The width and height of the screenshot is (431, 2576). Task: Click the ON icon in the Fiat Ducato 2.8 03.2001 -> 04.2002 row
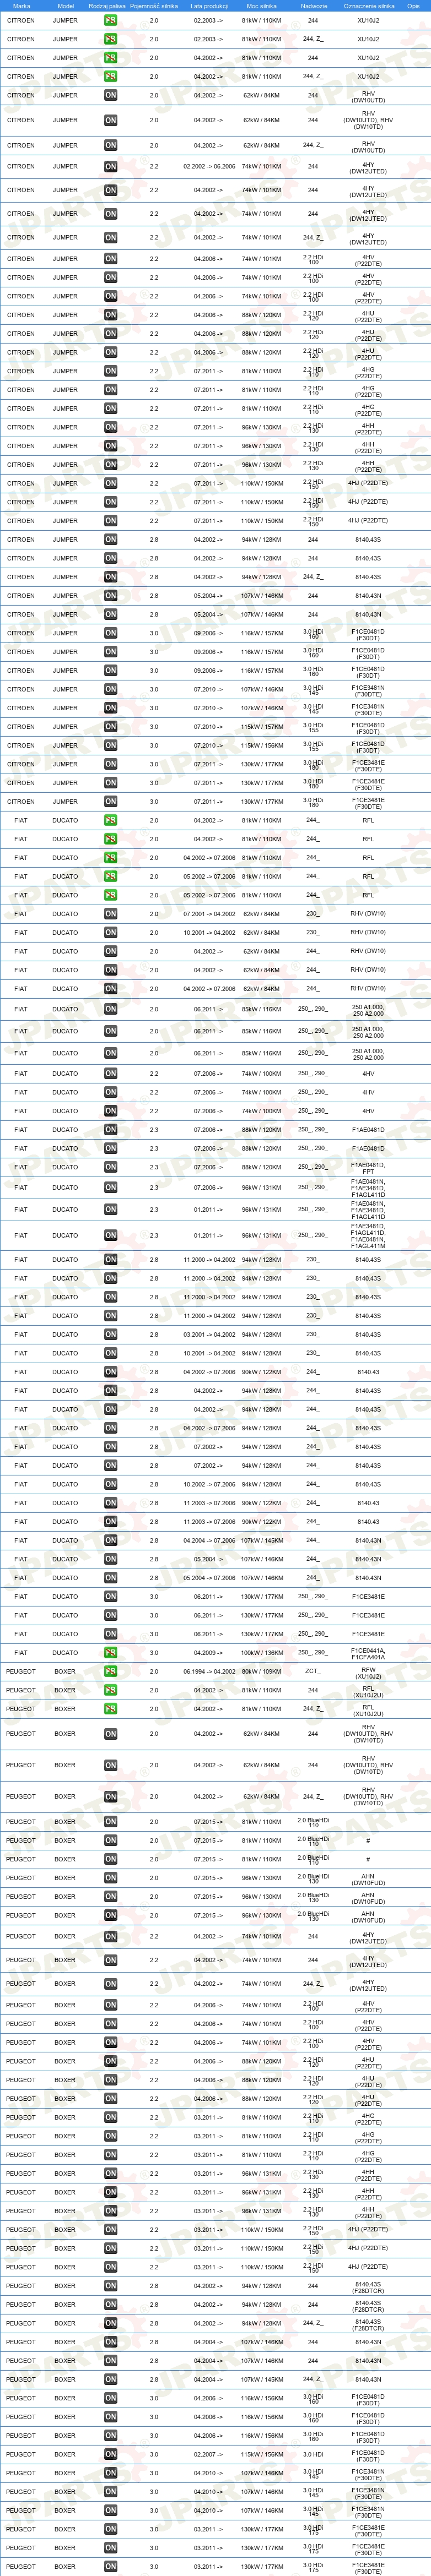point(110,1335)
